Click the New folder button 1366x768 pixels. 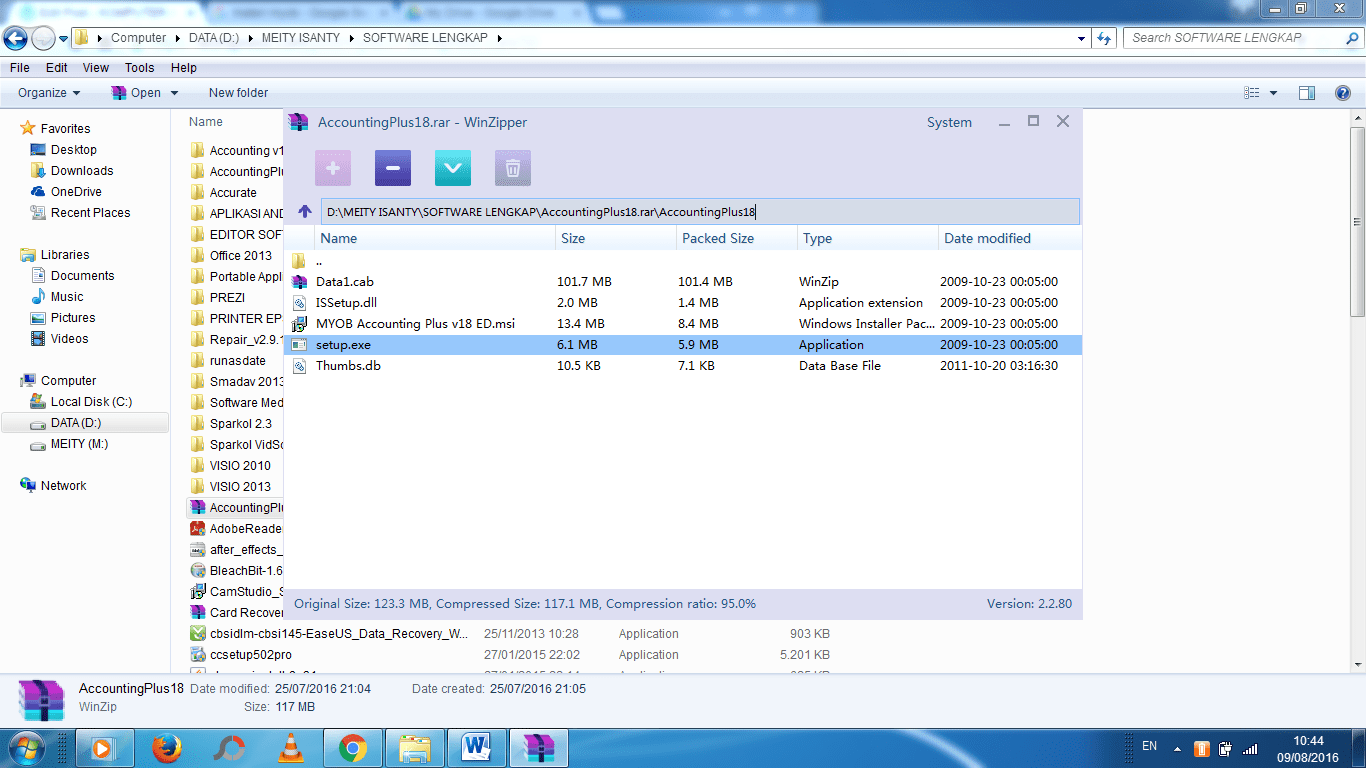pyautogui.click(x=239, y=93)
